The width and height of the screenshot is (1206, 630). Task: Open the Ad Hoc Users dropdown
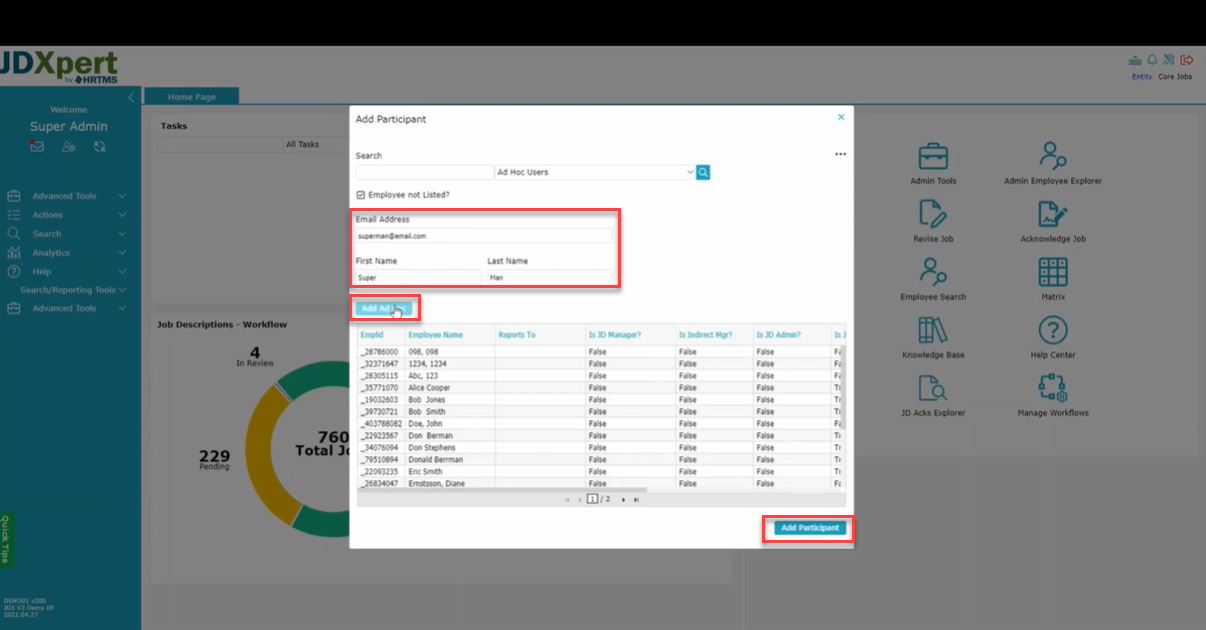coord(594,172)
